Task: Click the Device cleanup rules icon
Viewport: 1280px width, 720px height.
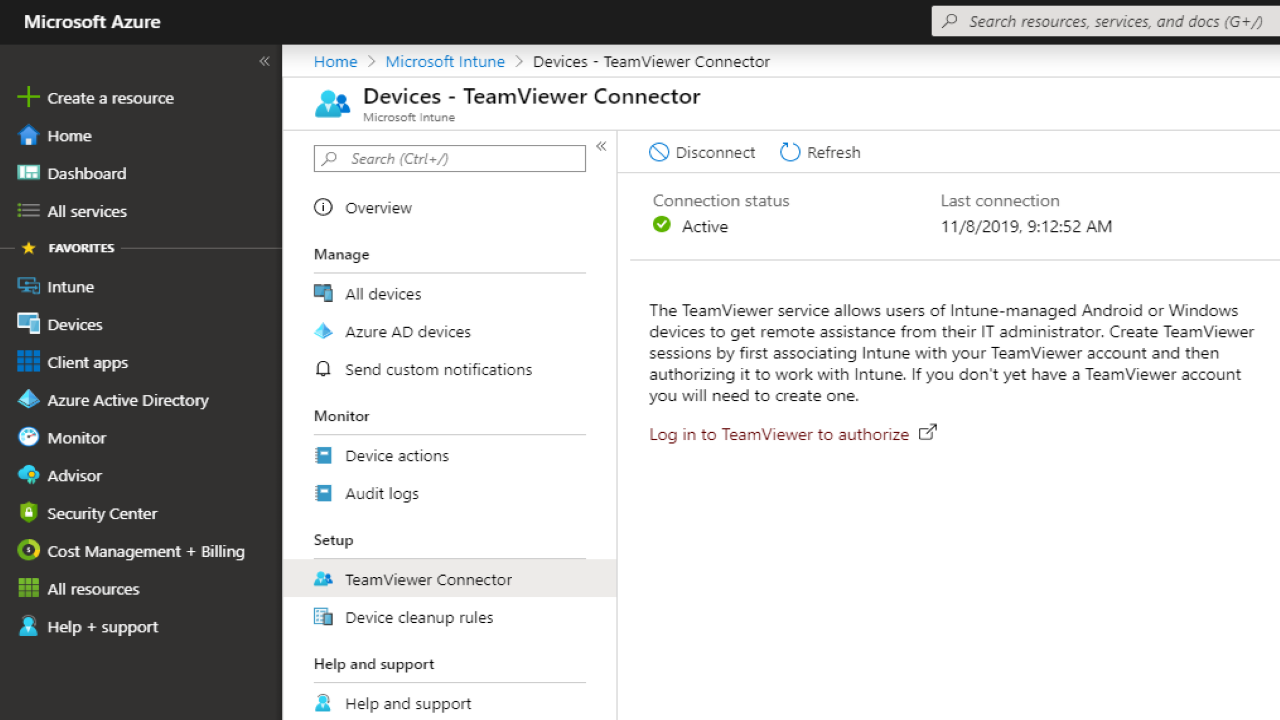Action: pos(323,617)
